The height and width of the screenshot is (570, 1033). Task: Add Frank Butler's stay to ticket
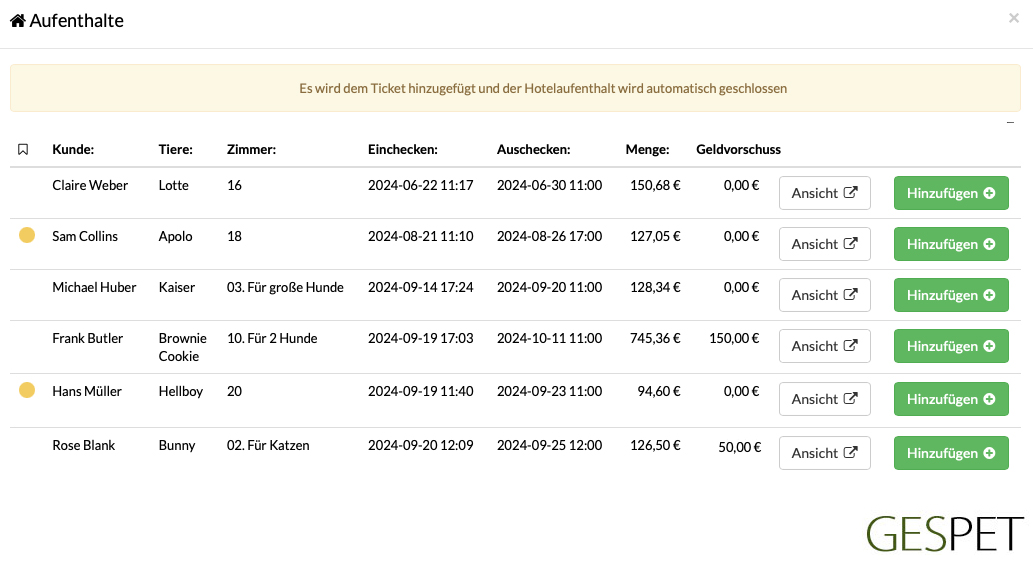click(951, 346)
